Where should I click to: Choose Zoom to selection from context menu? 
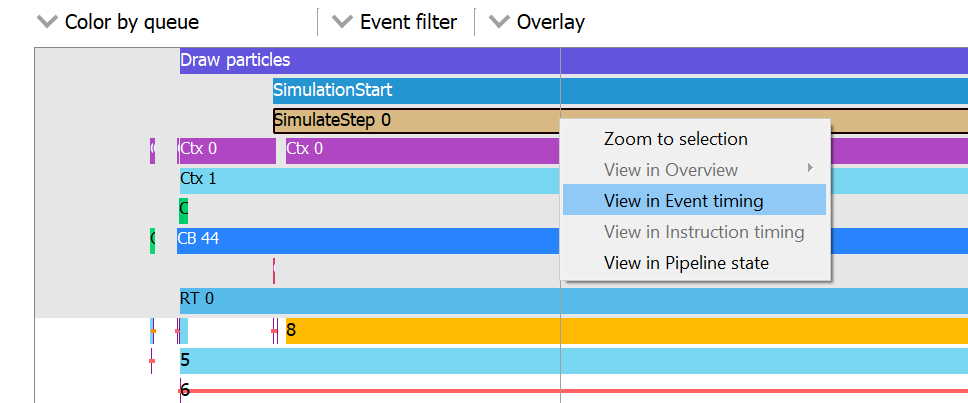675,139
